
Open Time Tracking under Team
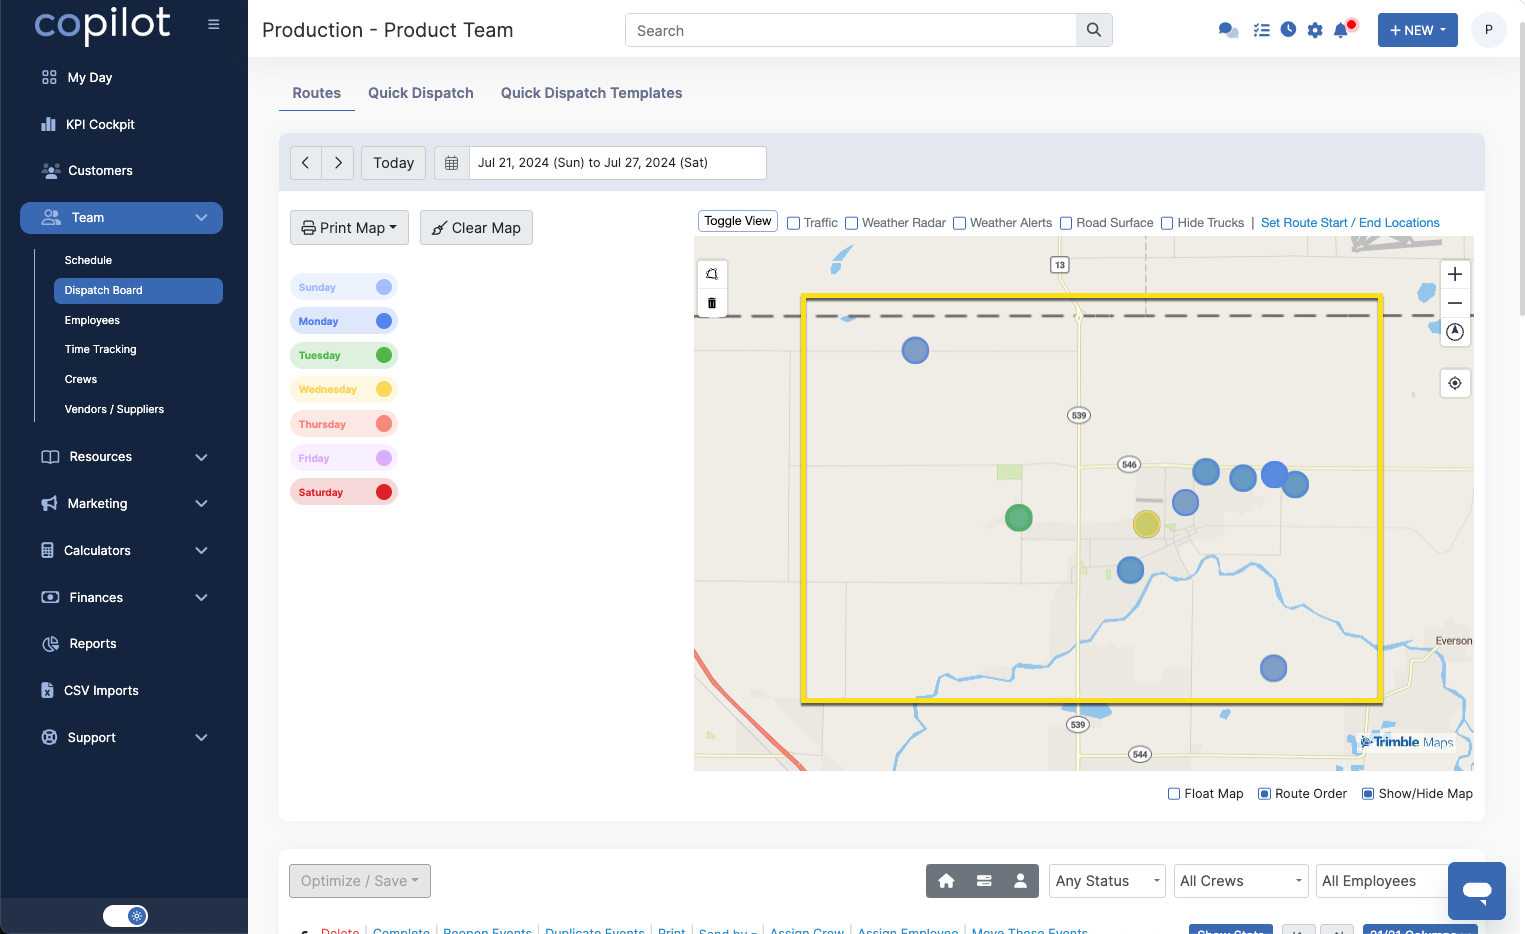(100, 349)
